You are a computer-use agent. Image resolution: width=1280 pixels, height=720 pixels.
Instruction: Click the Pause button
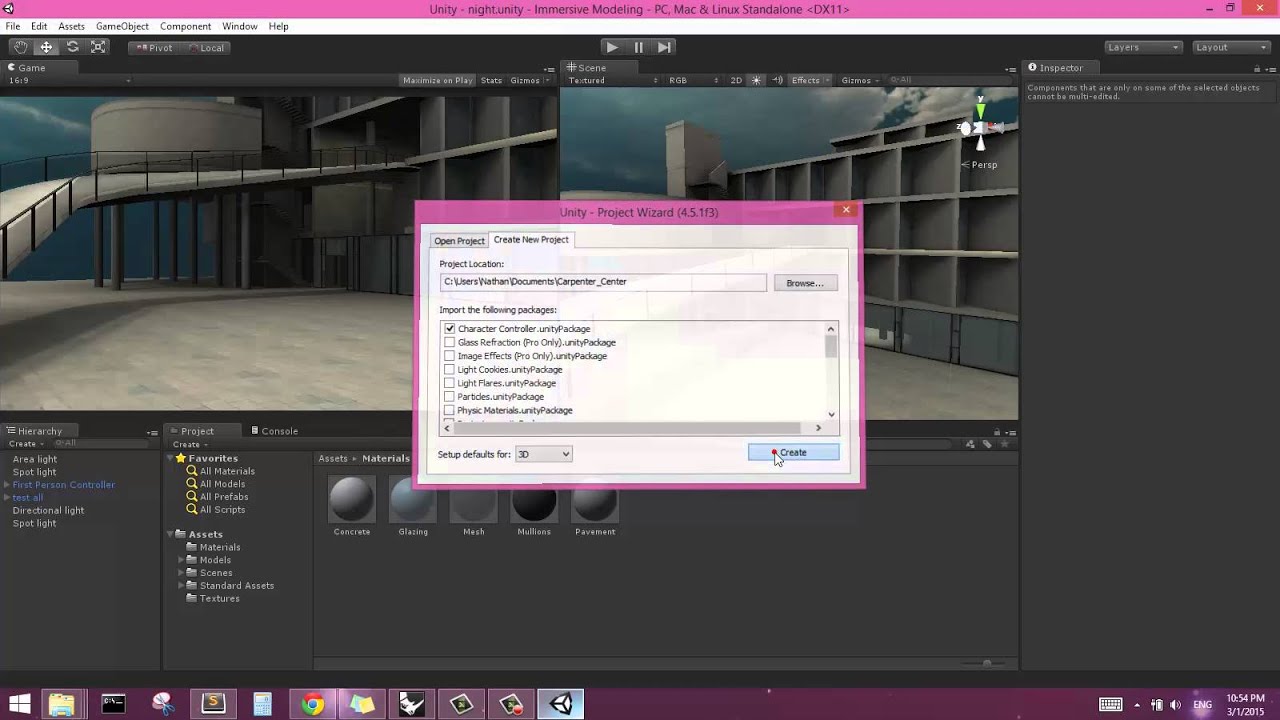(638, 47)
